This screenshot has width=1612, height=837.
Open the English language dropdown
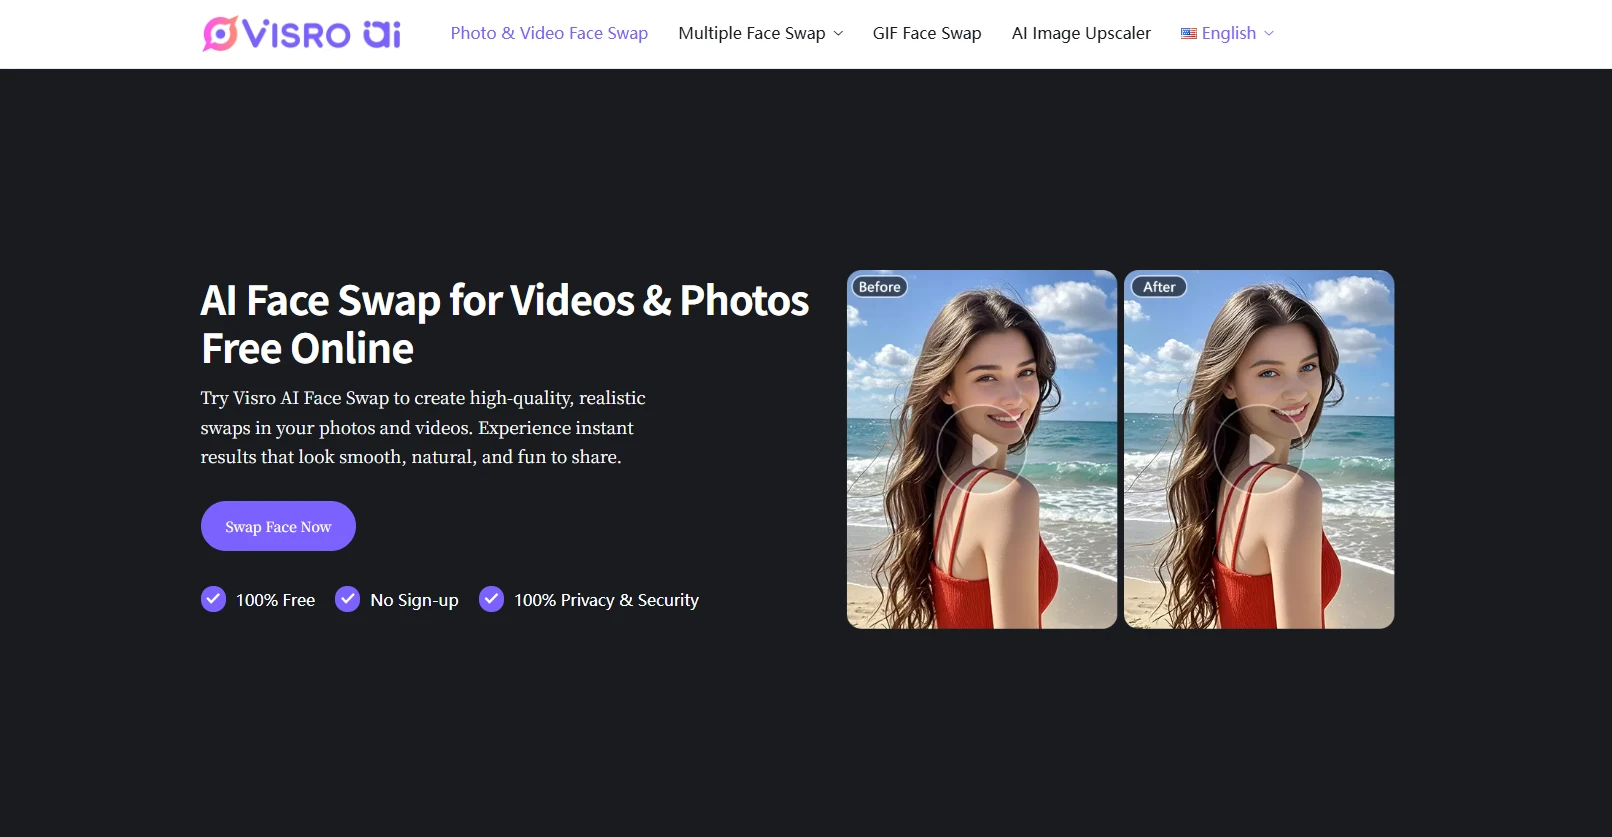tap(1228, 34)
